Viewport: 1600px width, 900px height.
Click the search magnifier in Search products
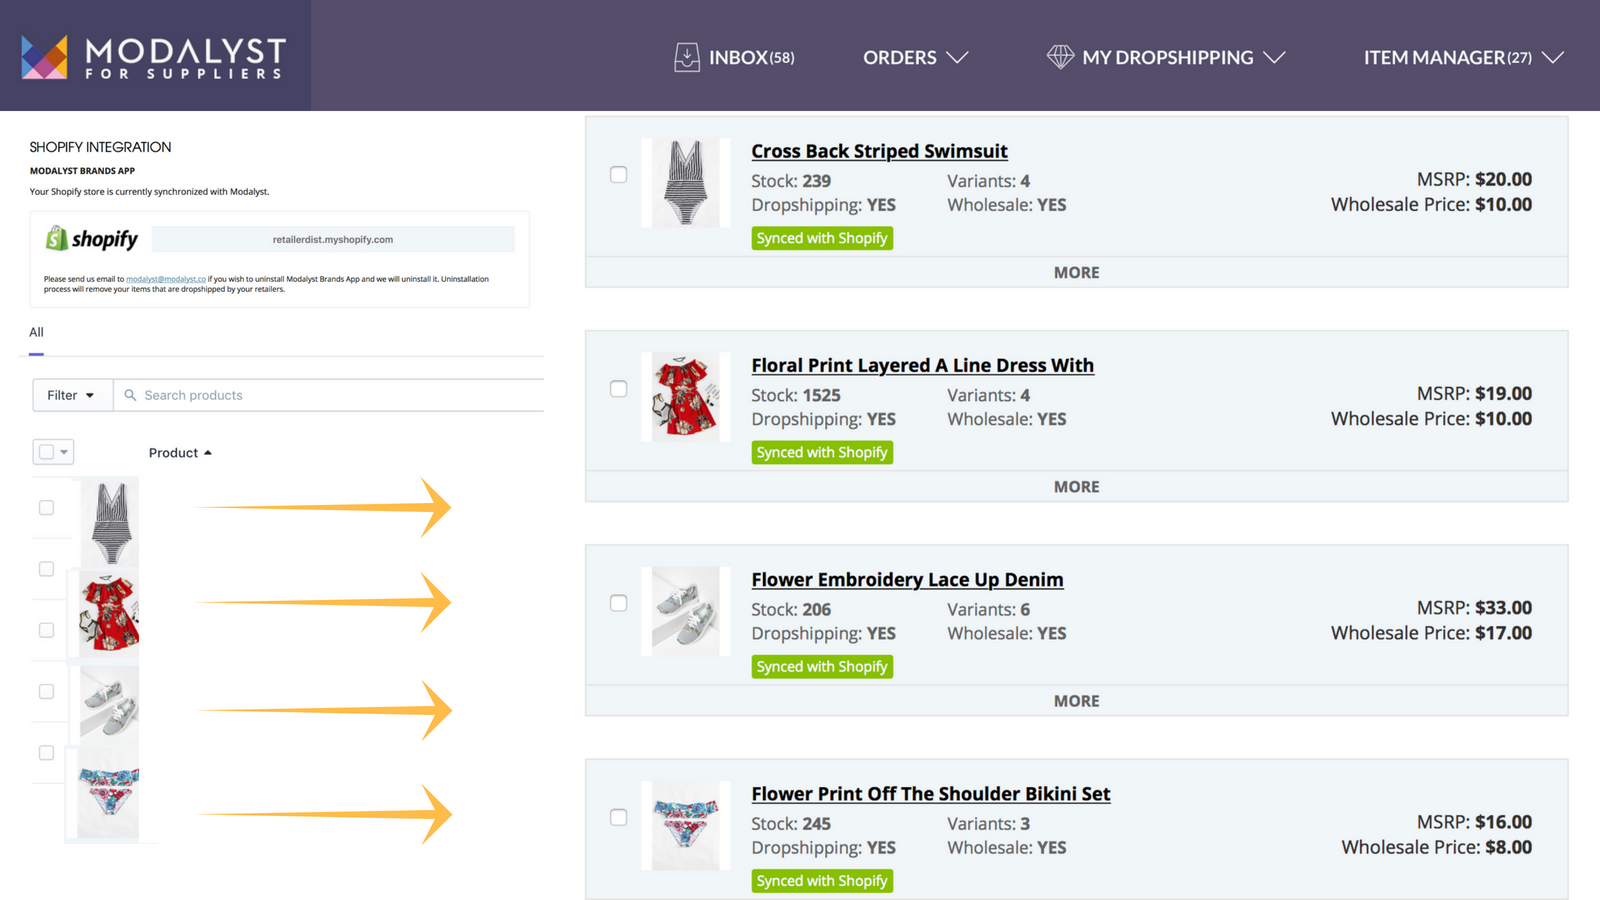click(130, 395)
